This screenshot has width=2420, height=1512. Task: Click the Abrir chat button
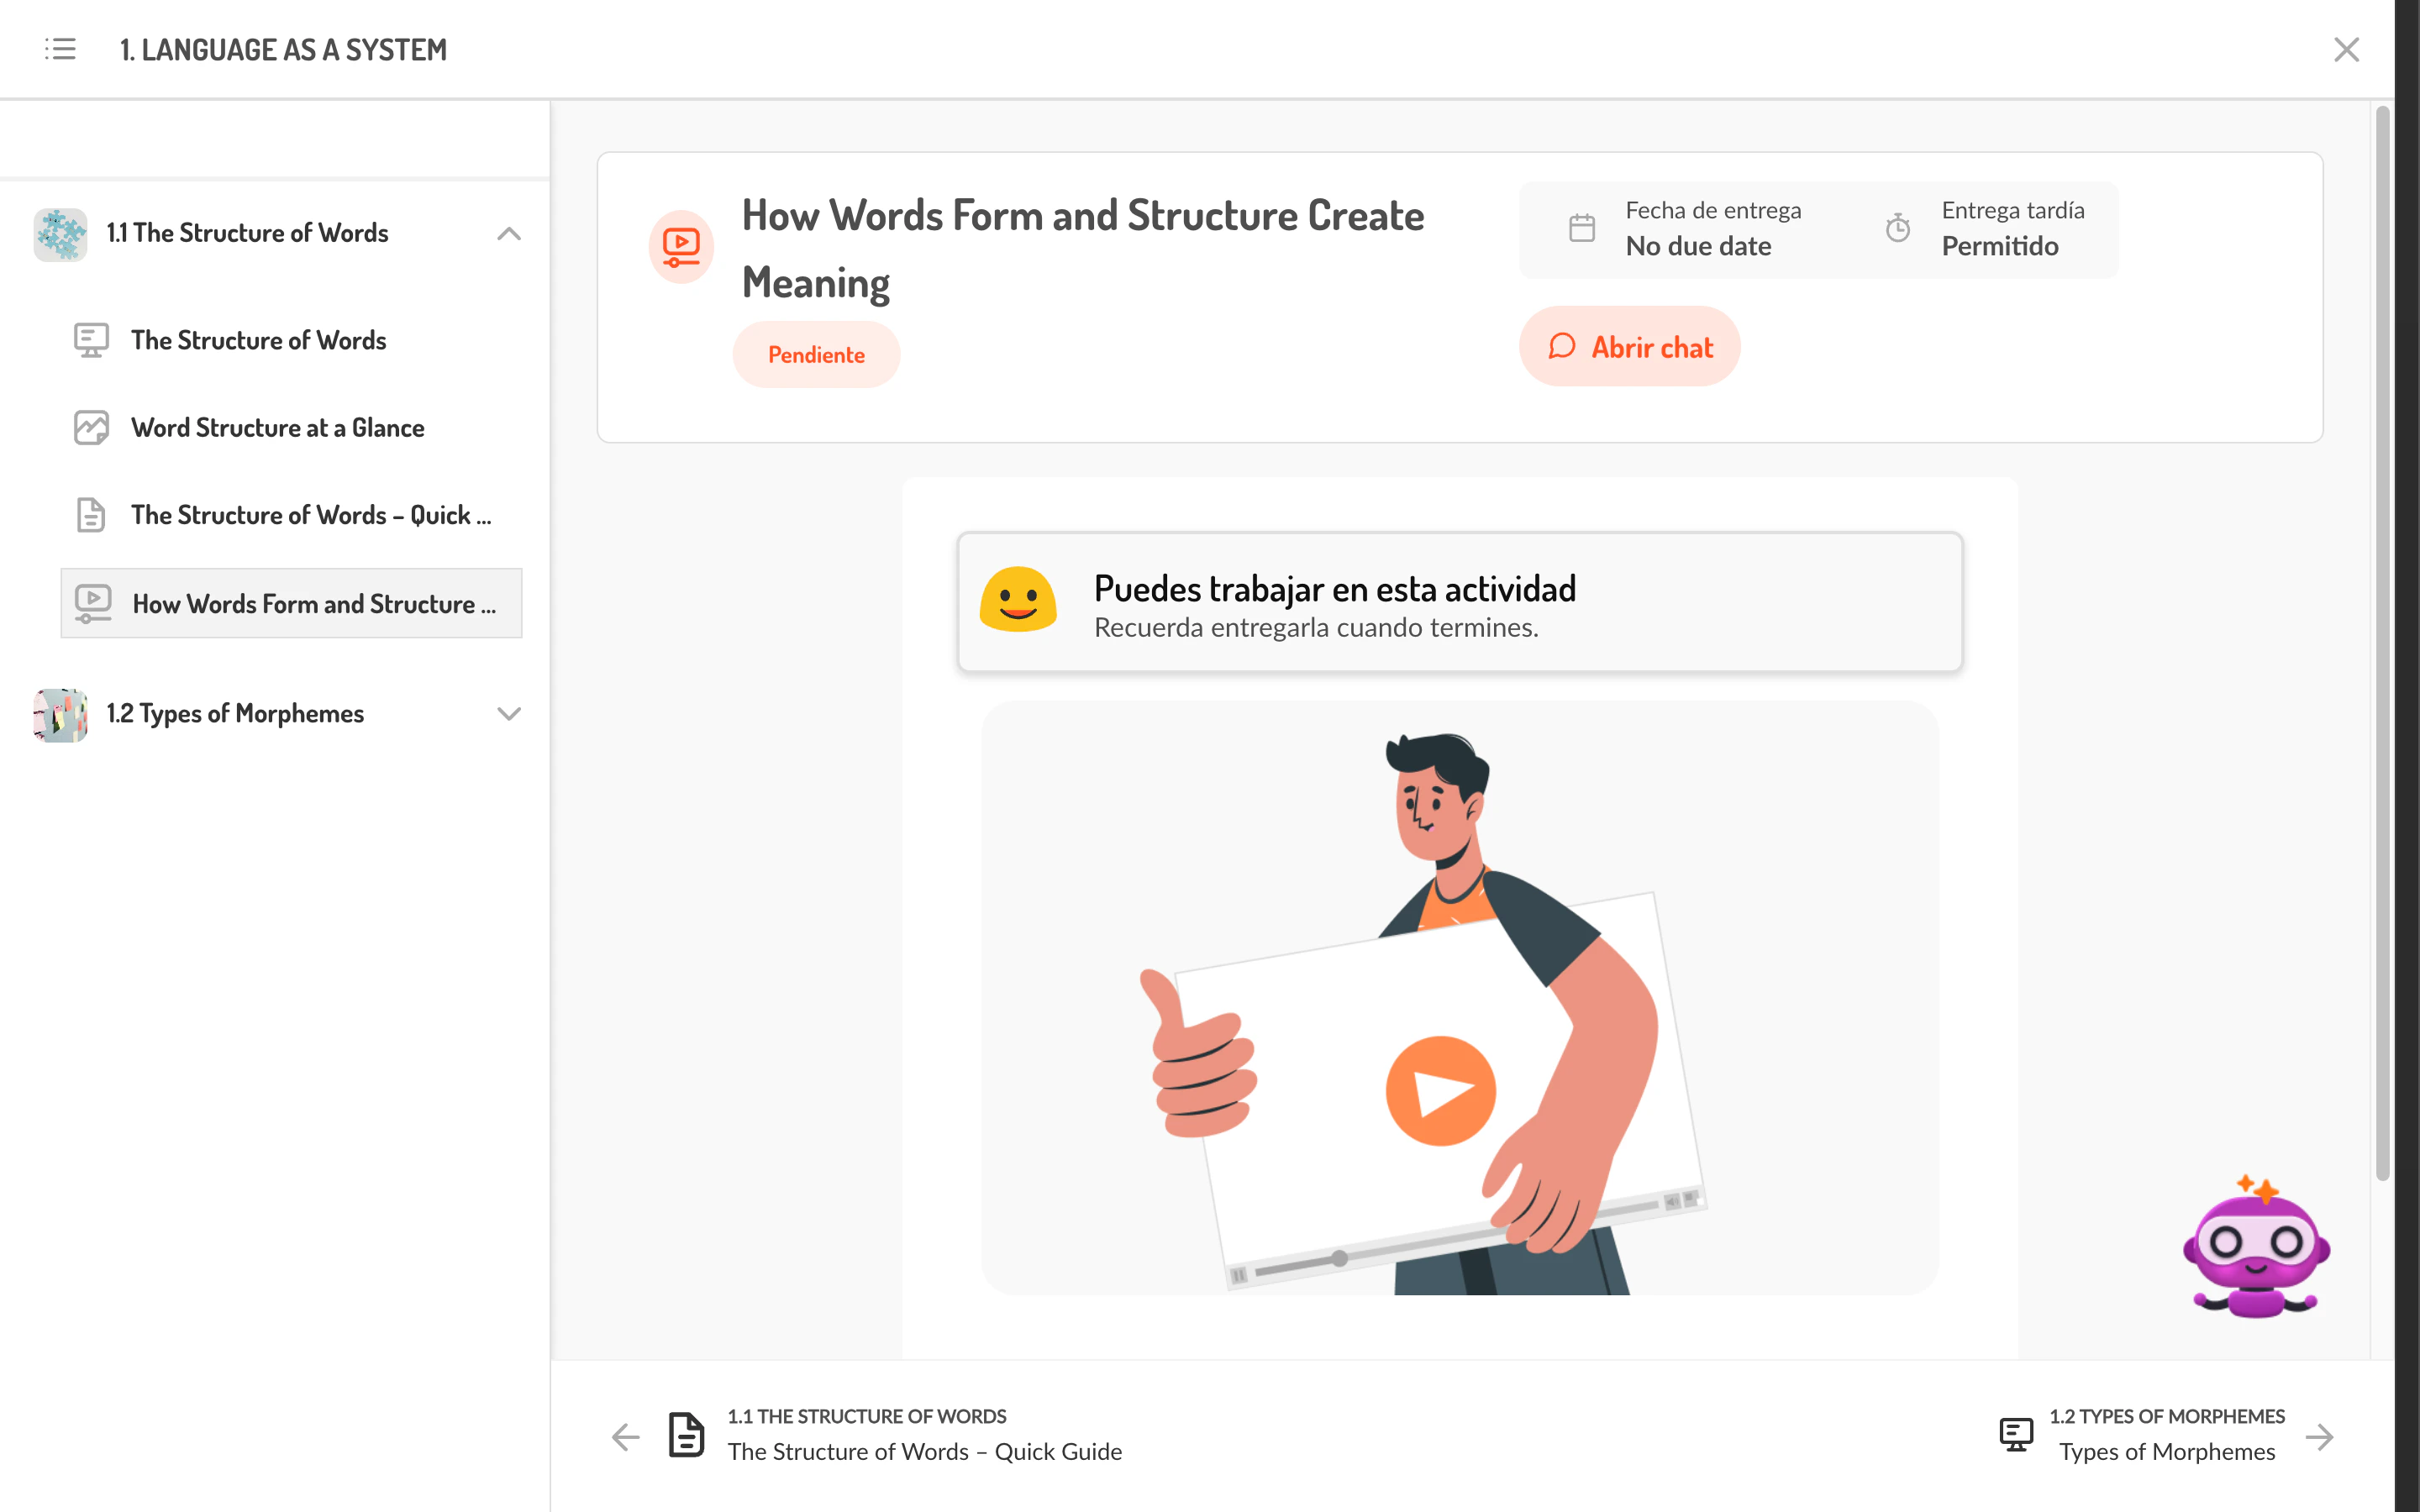pyautogui.click(x=1629, y=347)
